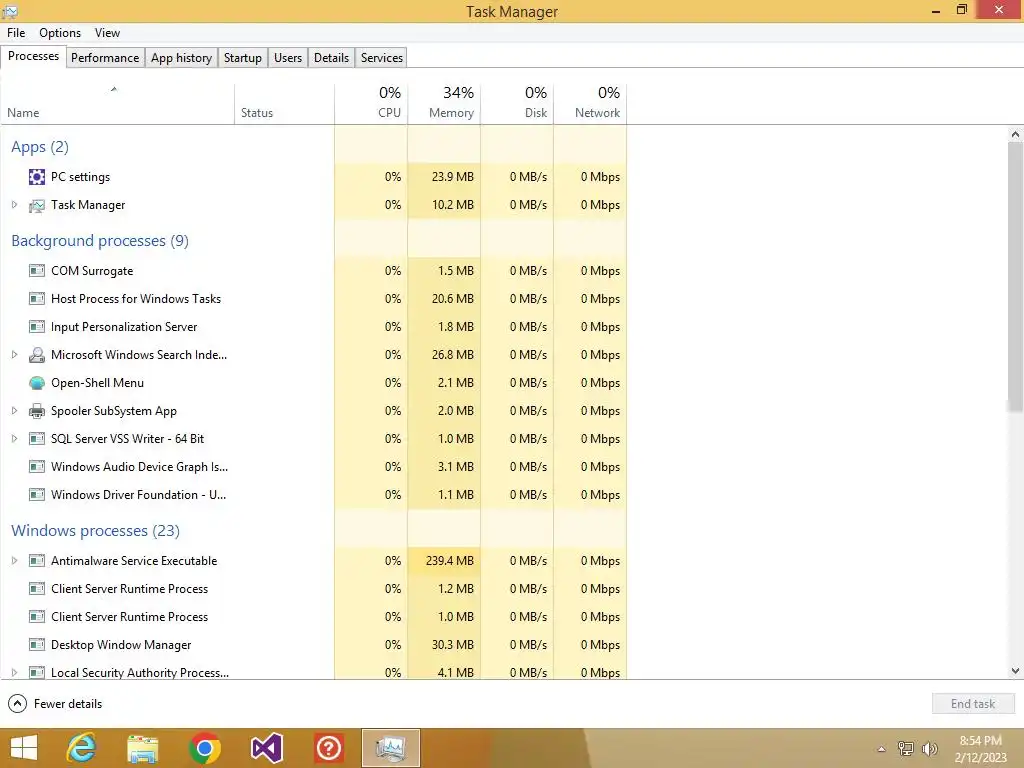Click the Windows Driver Foundation icon
Screen dimensions: 1024x768
point(37,495)
